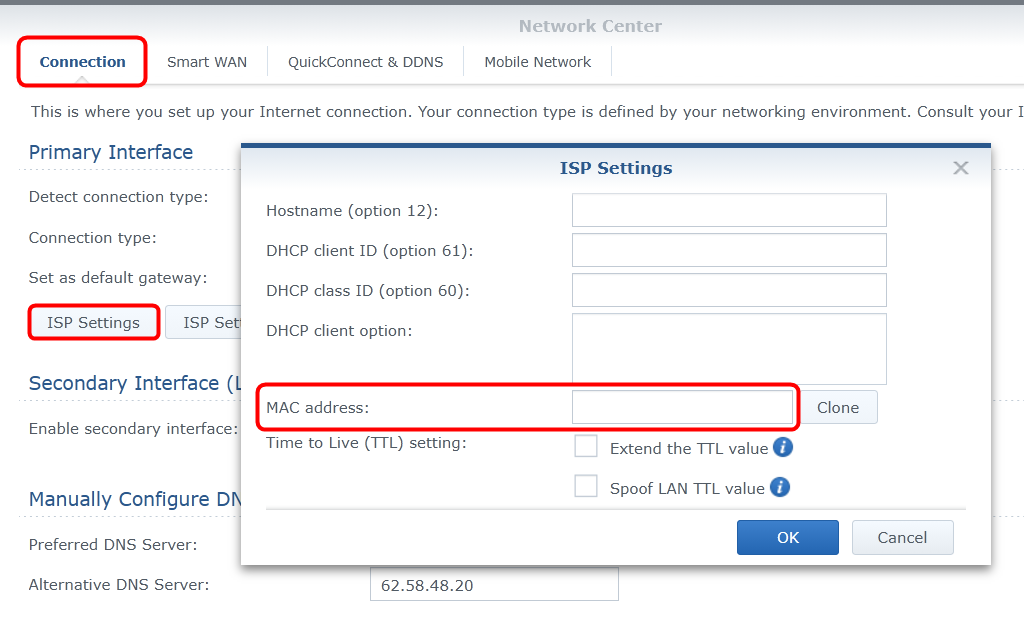This screenshot has width=1024, height=620.
Task: Click the Enable secondary interface label
Action: coord(133,429)
